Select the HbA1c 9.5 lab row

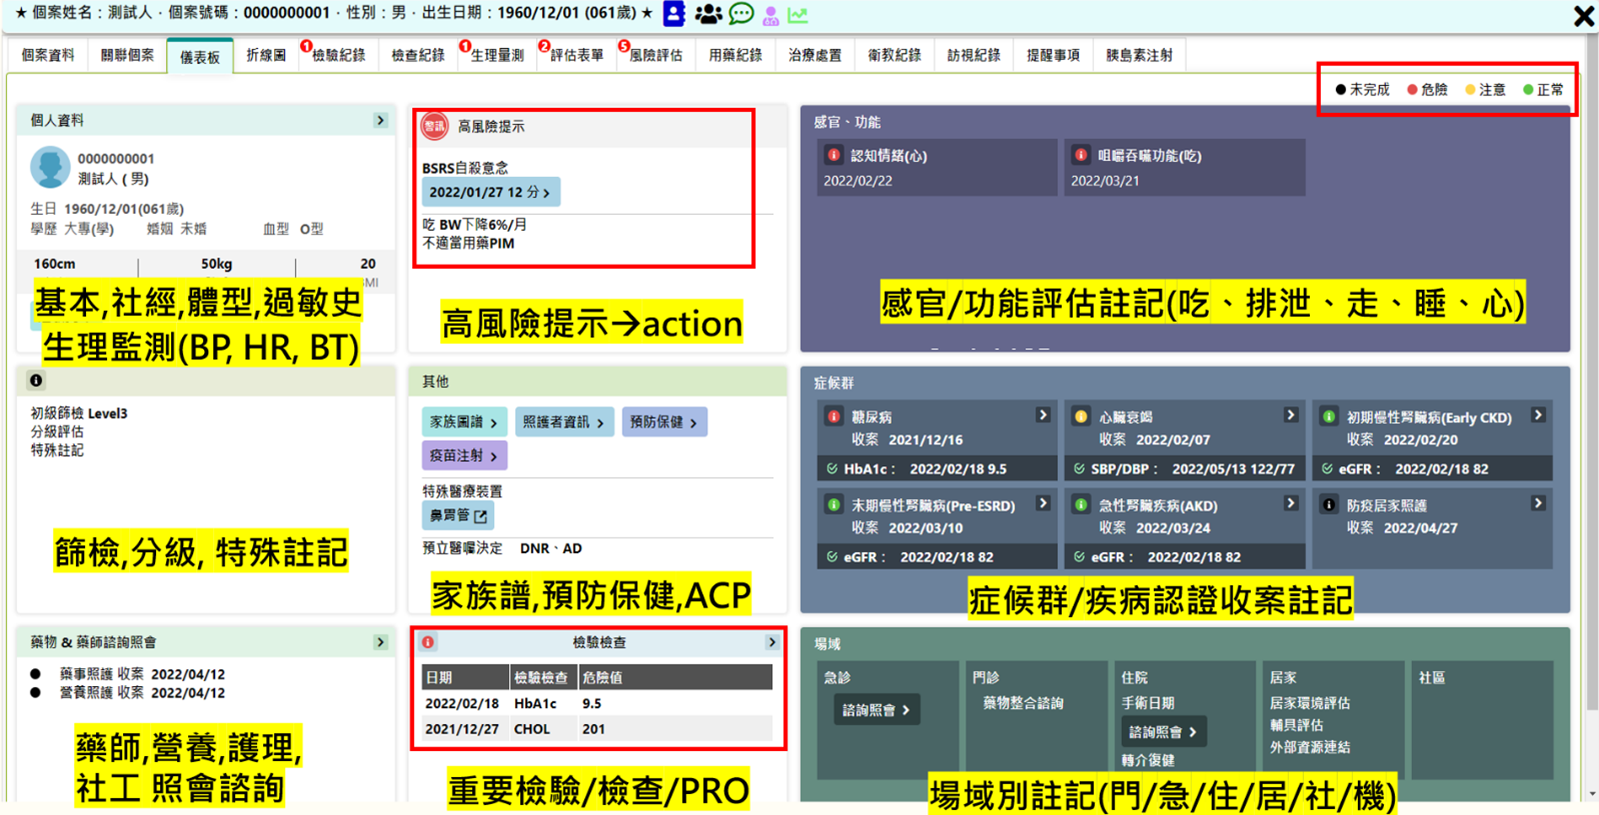pyautogui.click(x=597, y=703)
